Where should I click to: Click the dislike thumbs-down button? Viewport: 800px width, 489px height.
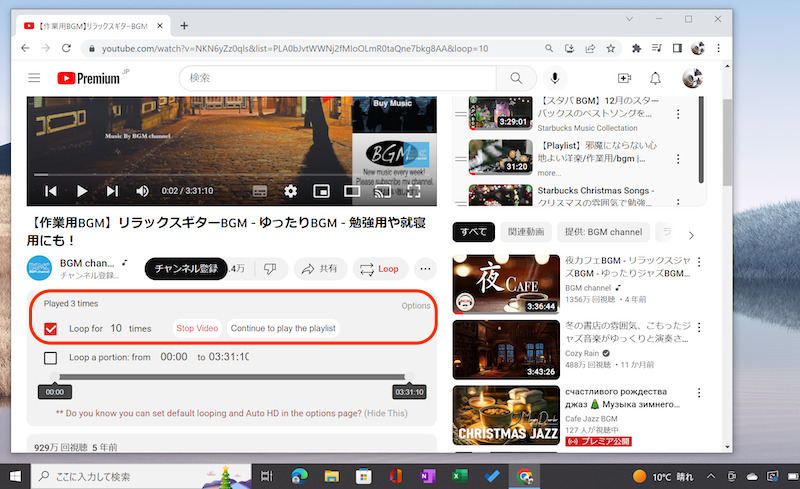[x=269, y=269]
